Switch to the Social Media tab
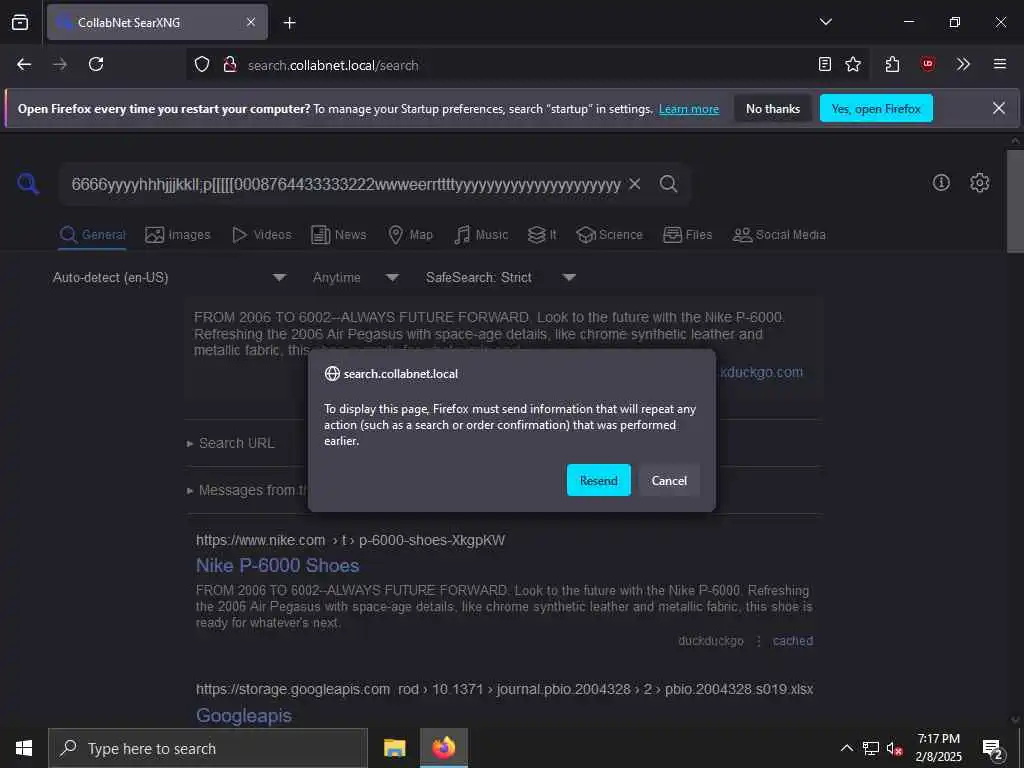1024x768 pixels. (780, 235)
